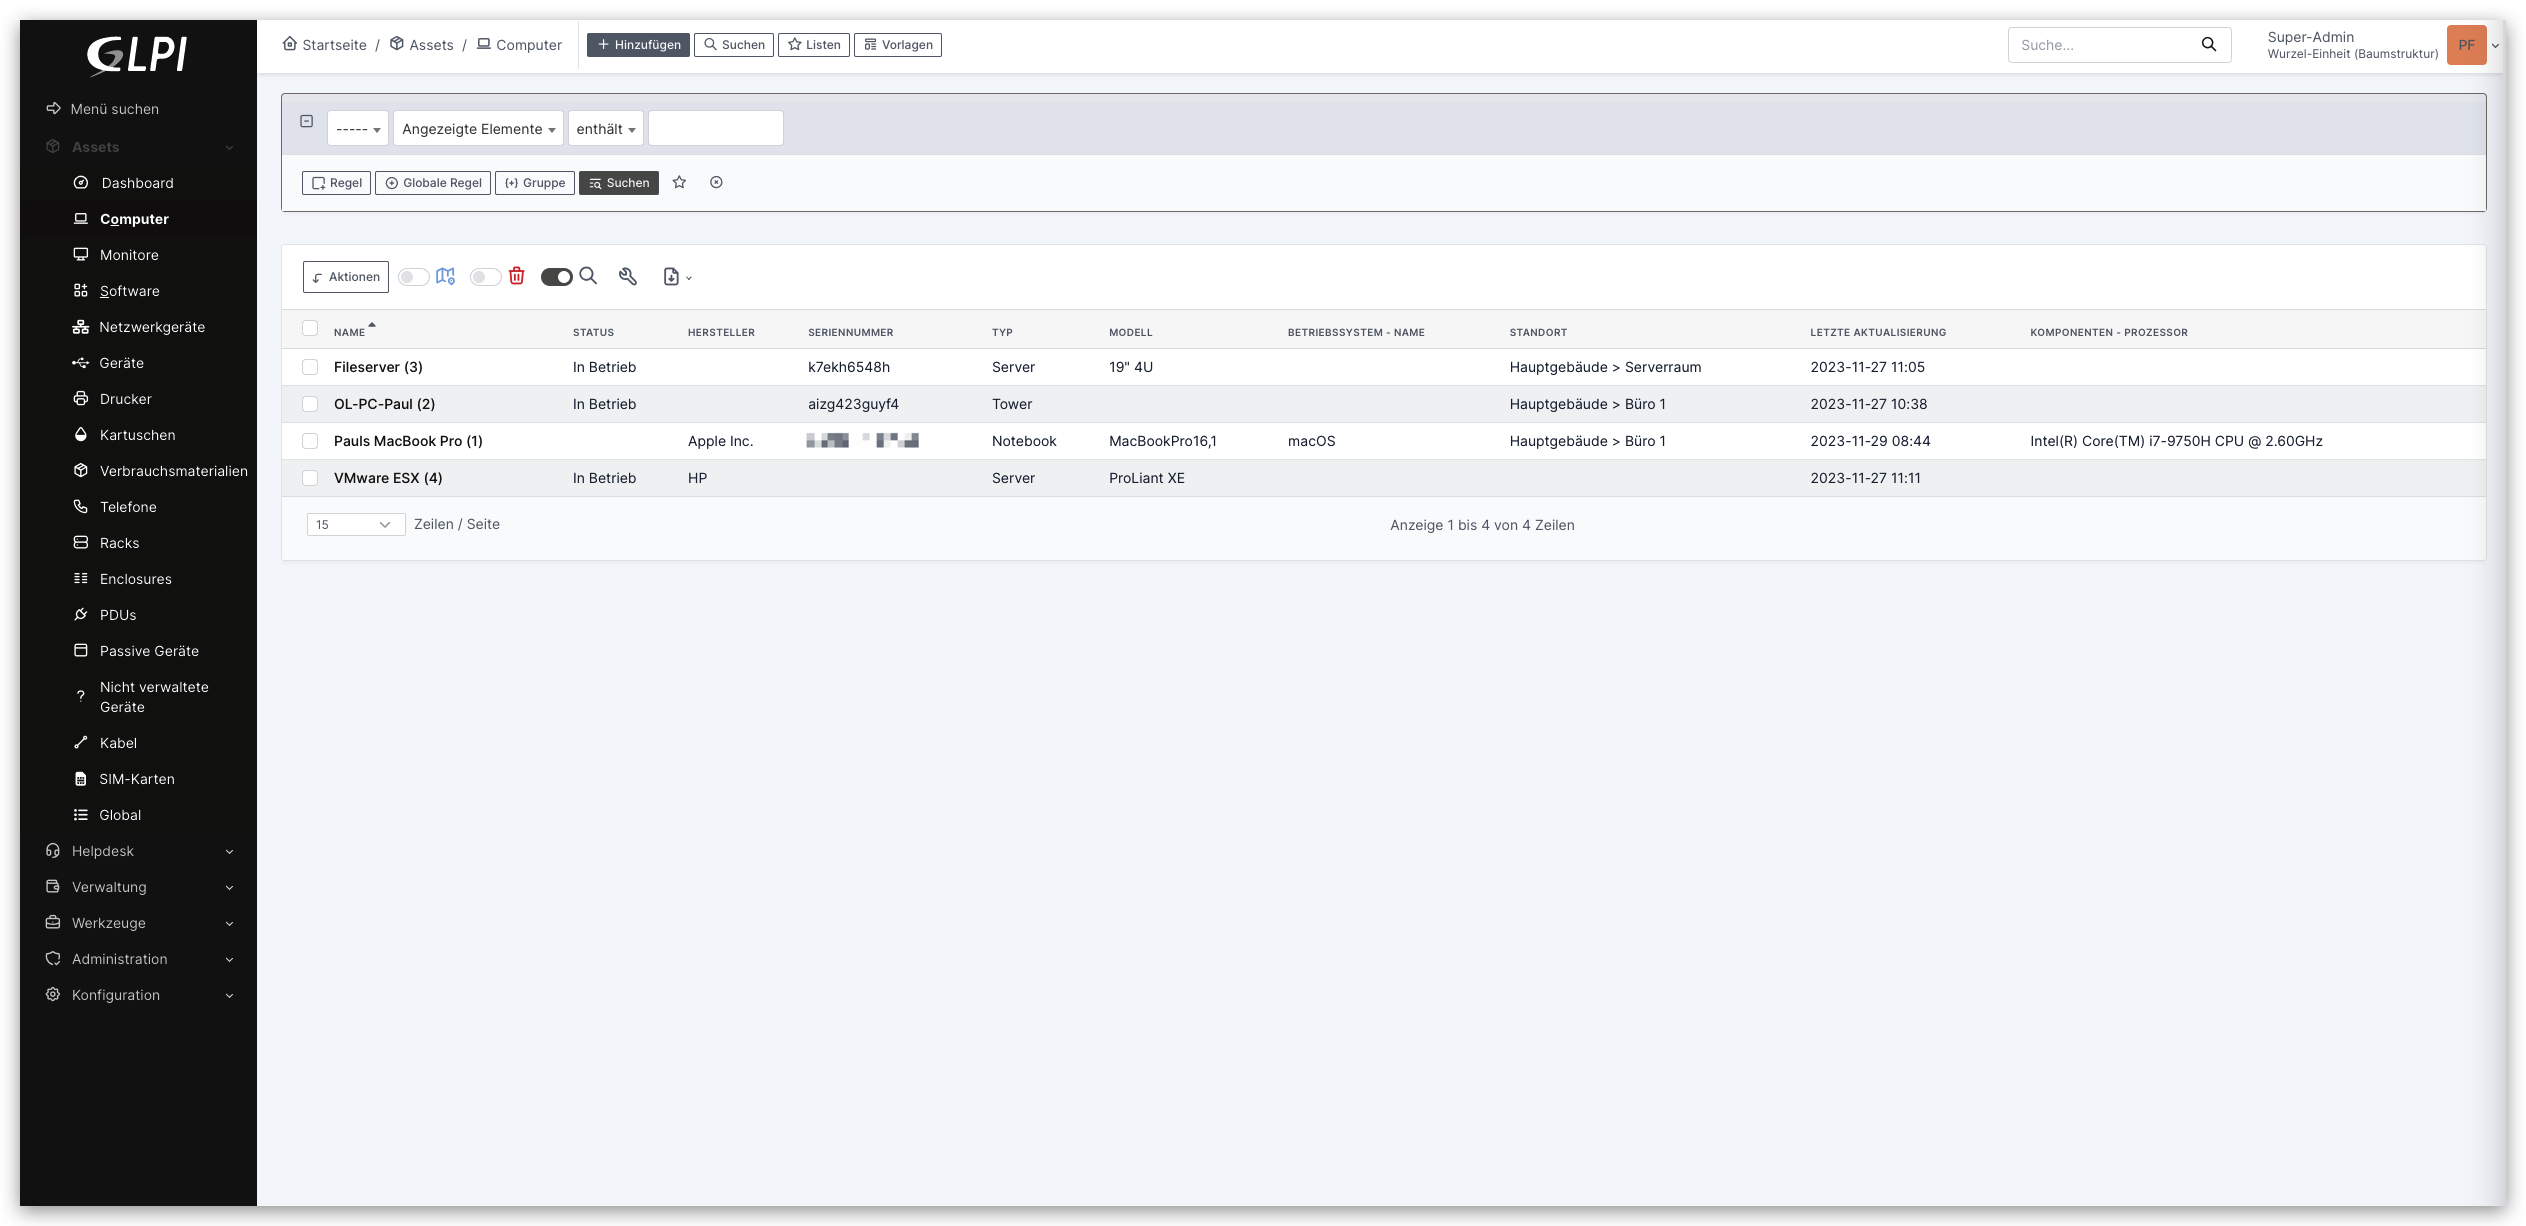Screen dimensions: 2526x1226
Task: Collapse the search criteria with minus icon
Action: pos(307,121)
